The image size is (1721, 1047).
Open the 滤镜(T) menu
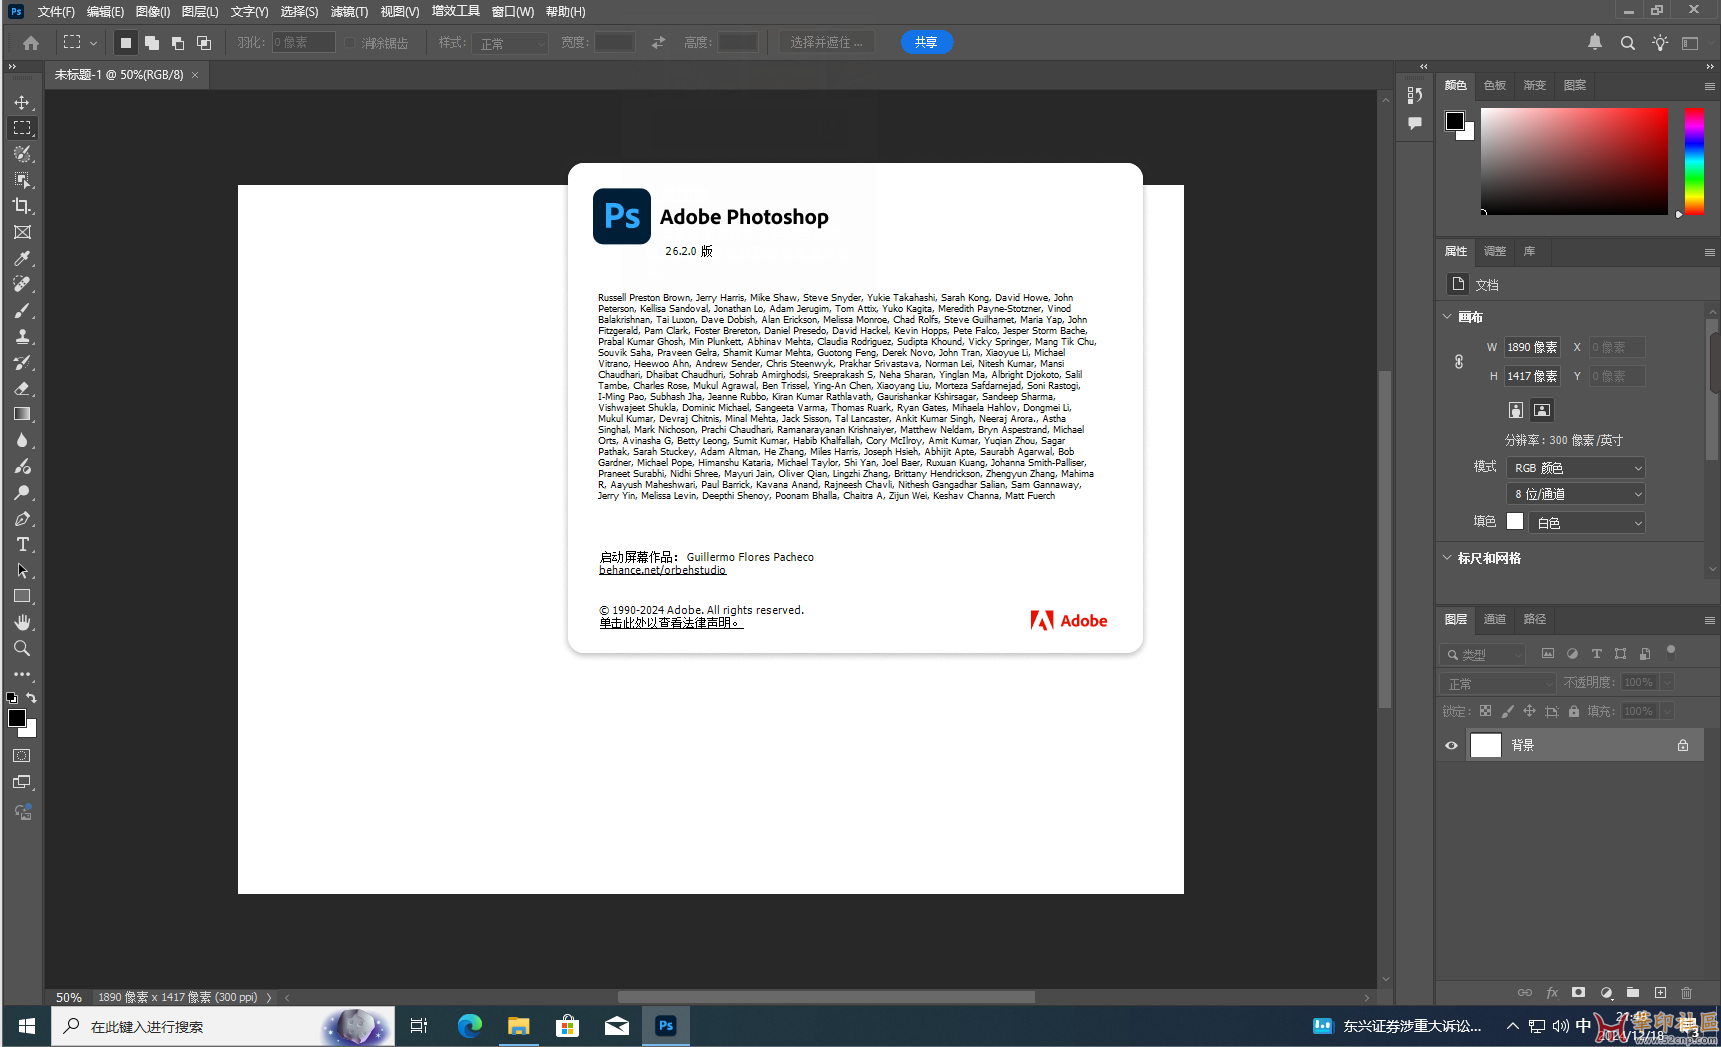349,12
